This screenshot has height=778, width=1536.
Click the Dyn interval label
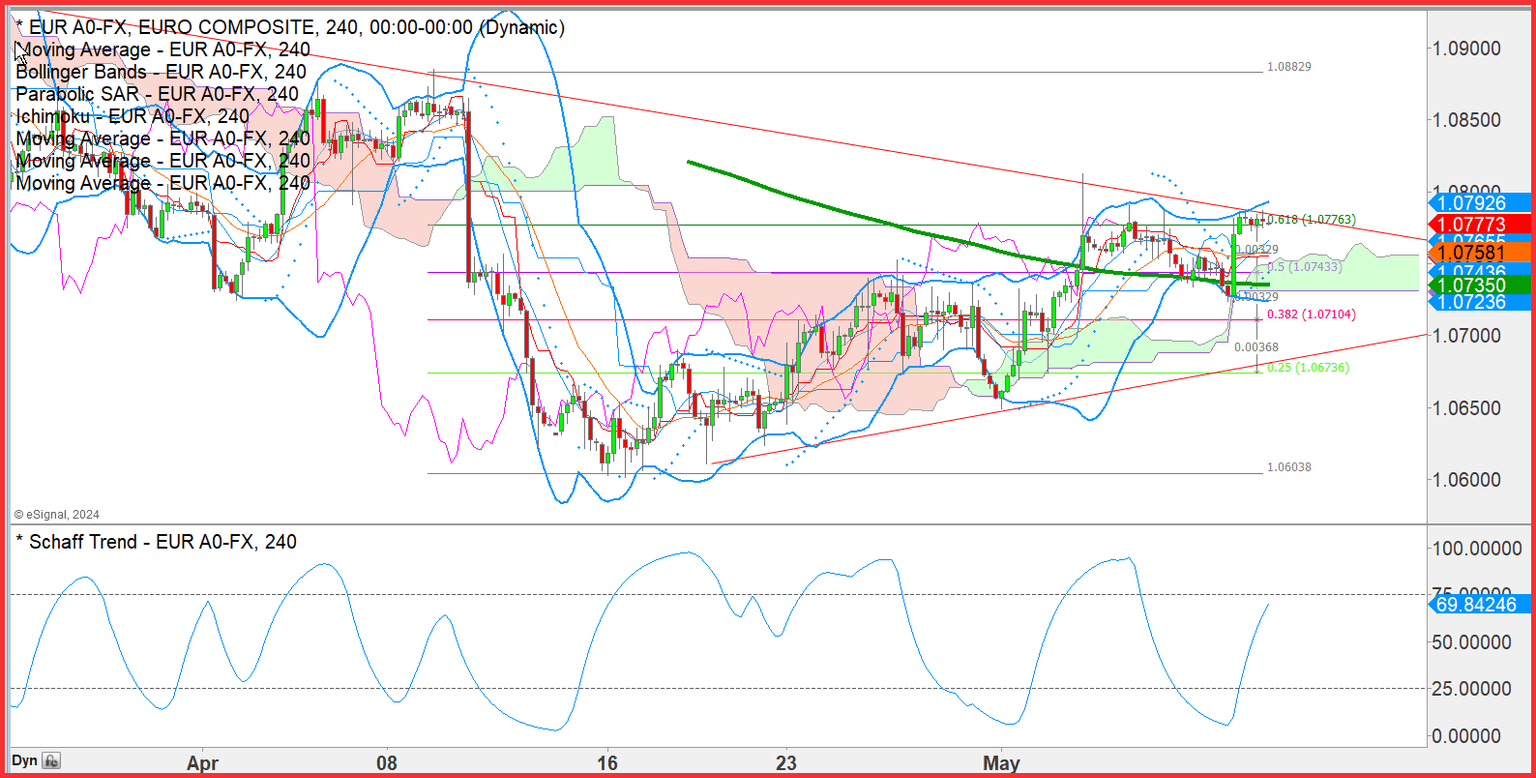tap(24, 760)
